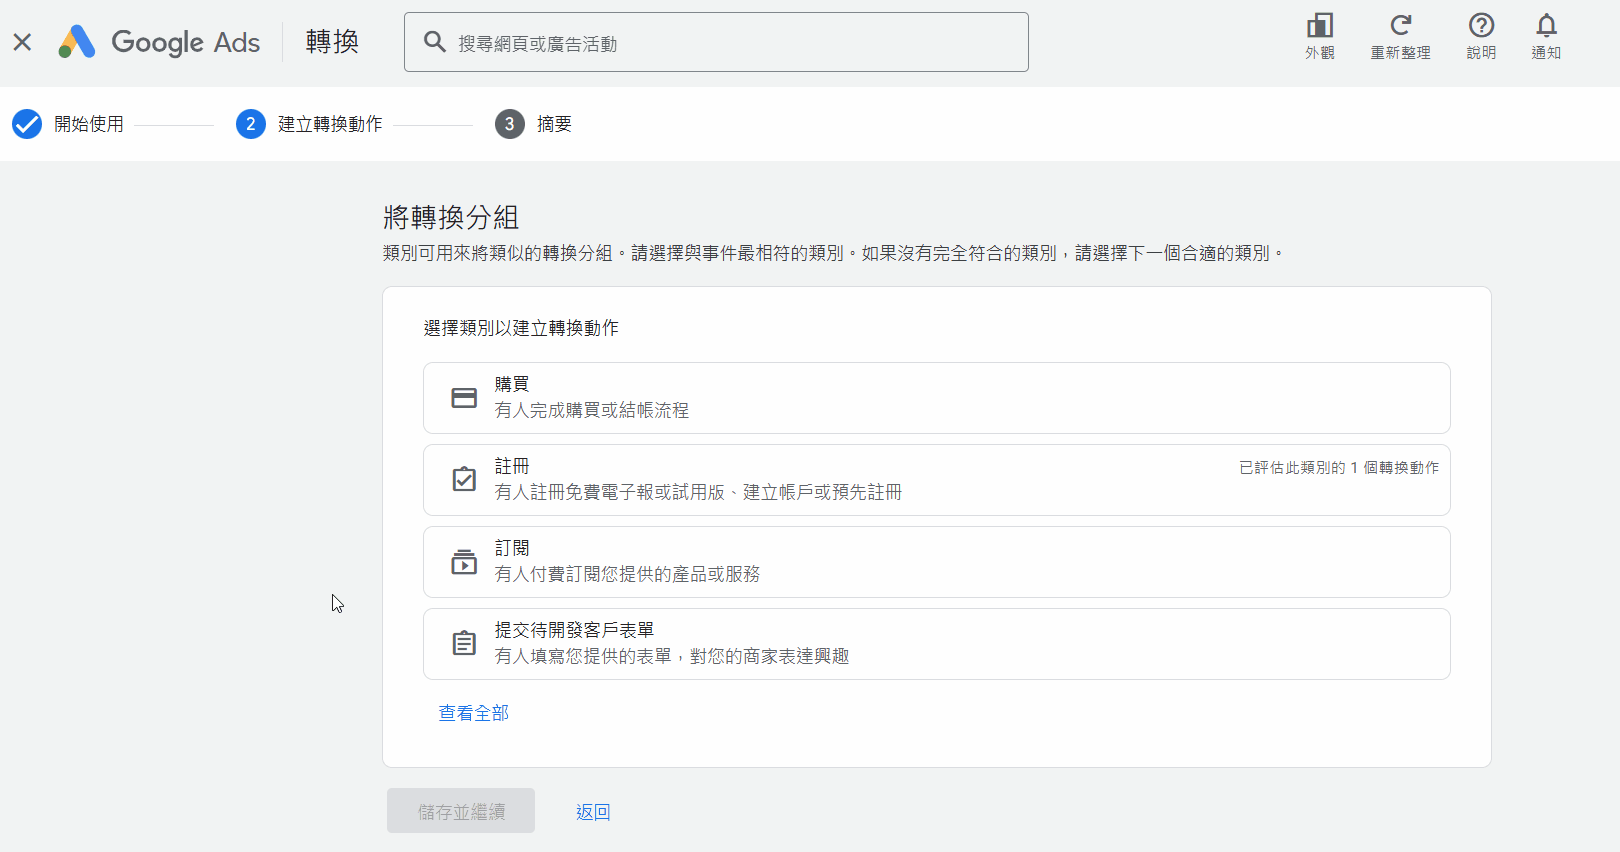This screenshot has height=852, width=1620.
Task: Select the 購買 purchase category
Action: point(936,398)
